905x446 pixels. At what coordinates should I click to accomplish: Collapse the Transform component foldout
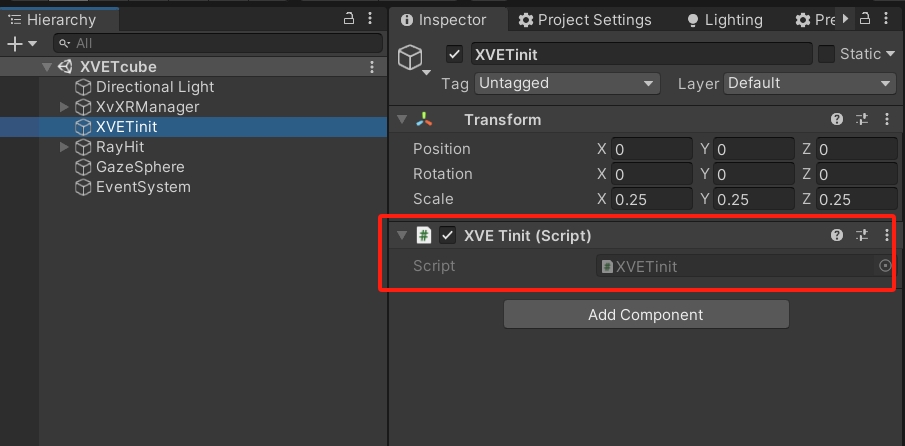[x=401, y=119]
